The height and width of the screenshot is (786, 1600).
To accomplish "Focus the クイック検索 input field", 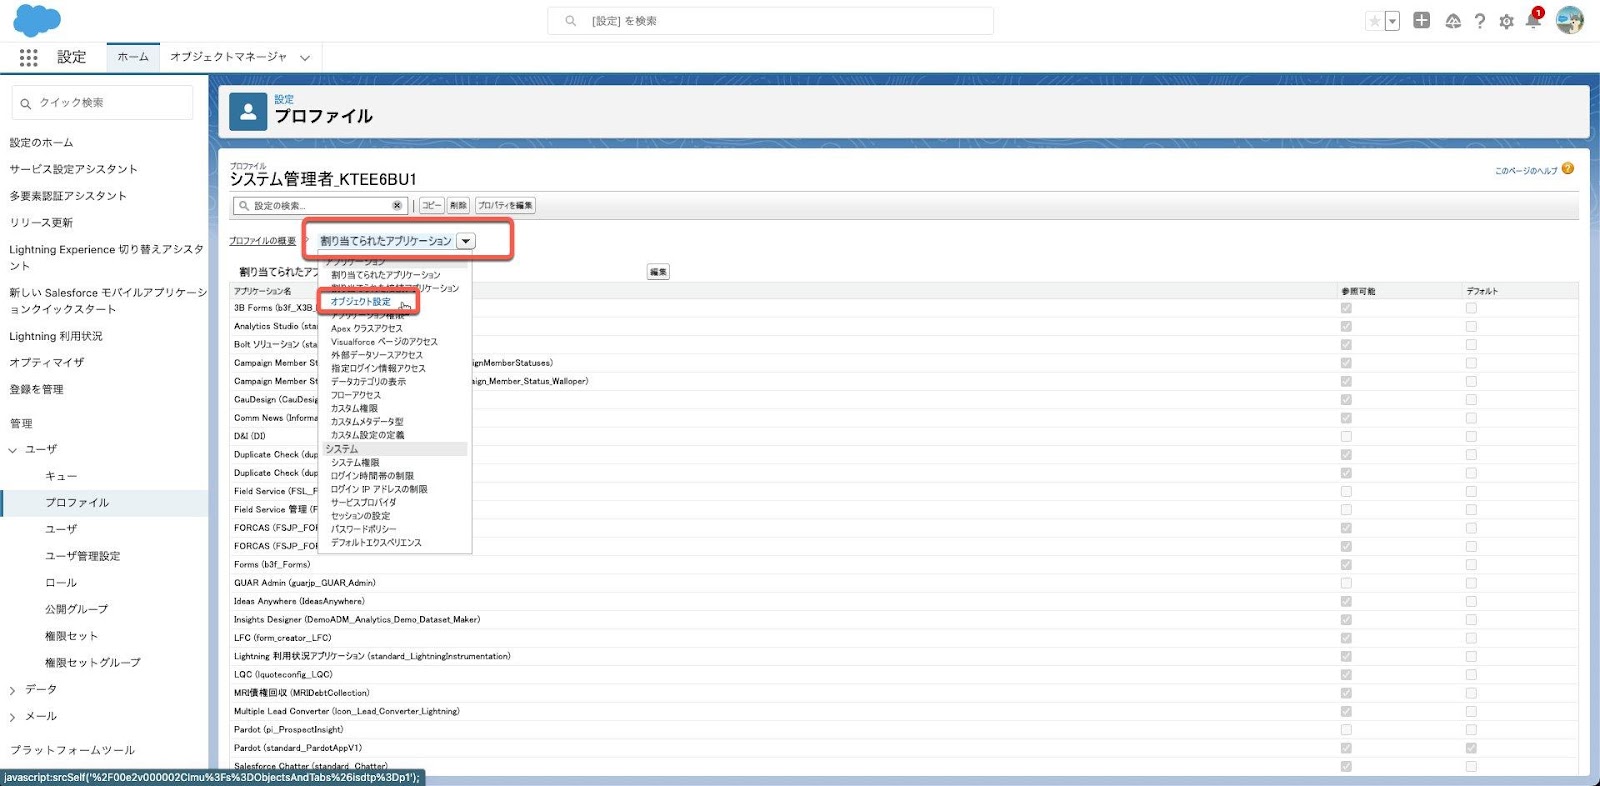I will [102, 103].
